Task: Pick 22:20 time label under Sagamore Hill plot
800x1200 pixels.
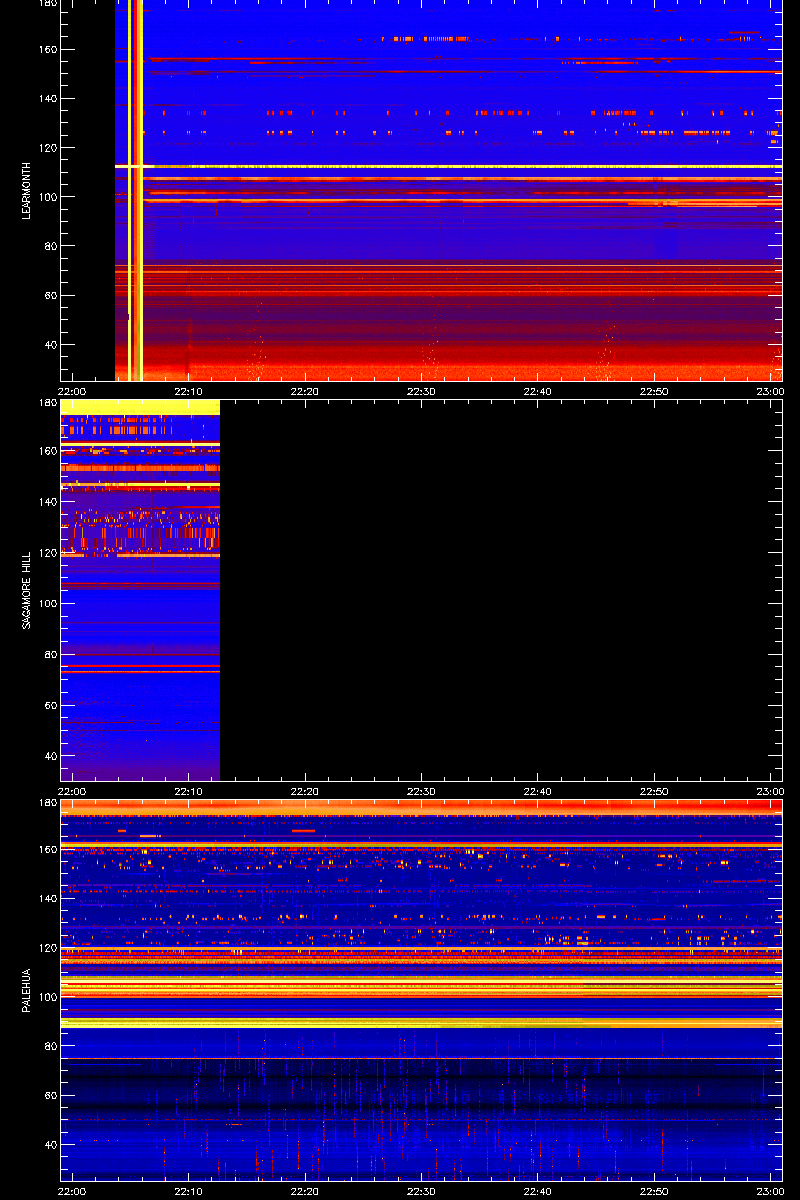Action: pos(305,791)
